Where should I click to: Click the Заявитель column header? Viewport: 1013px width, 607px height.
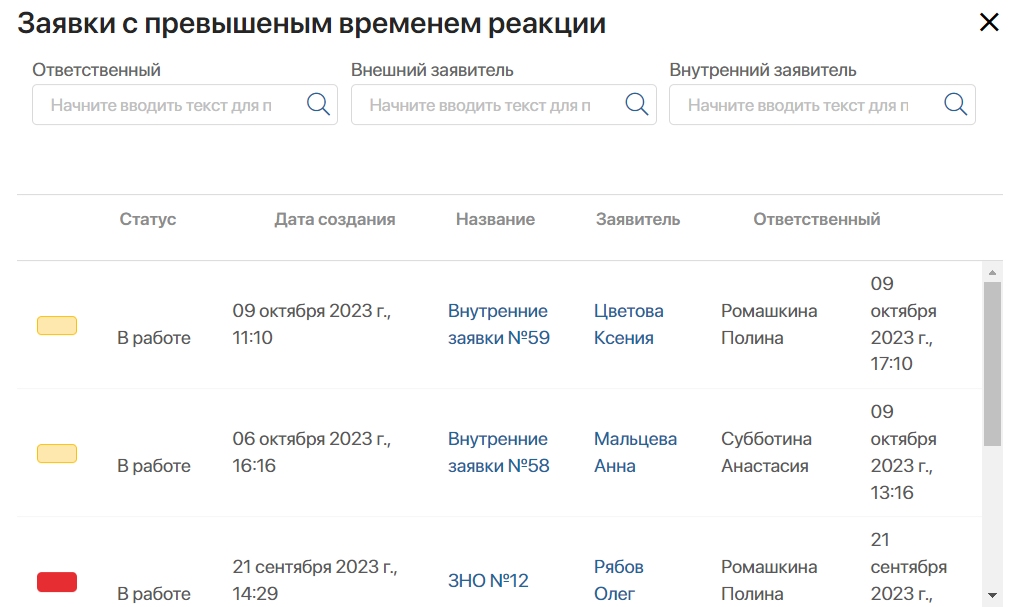tap(638, 220)
